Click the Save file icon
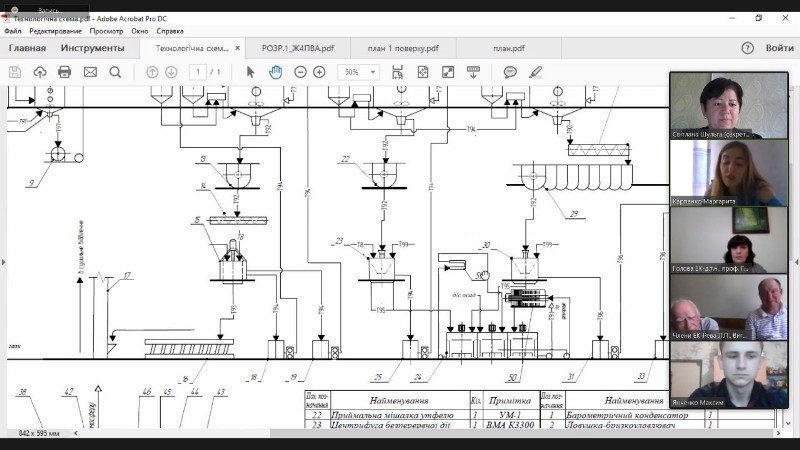This screenshot has width=800, height=450. (15, 72)
